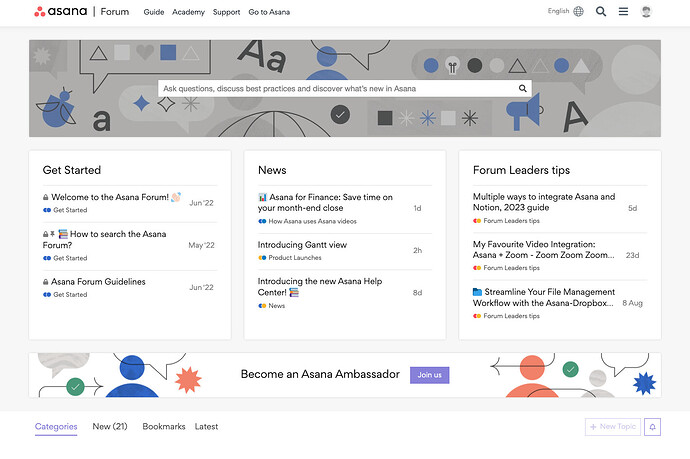Open Introducing the new Asana Help Center
The width and height of the screenshot is (690, 459).
[x=320, y=286]
